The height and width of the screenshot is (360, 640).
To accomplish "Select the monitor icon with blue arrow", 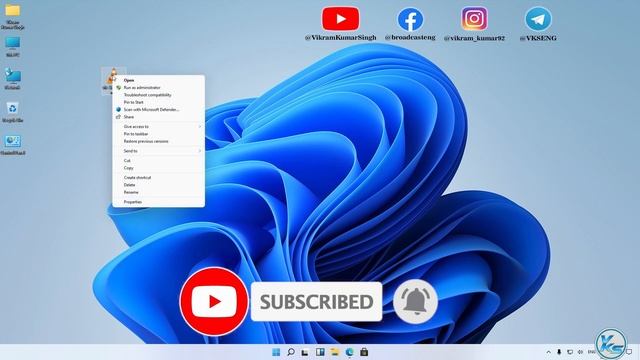I will coord(13,76).
